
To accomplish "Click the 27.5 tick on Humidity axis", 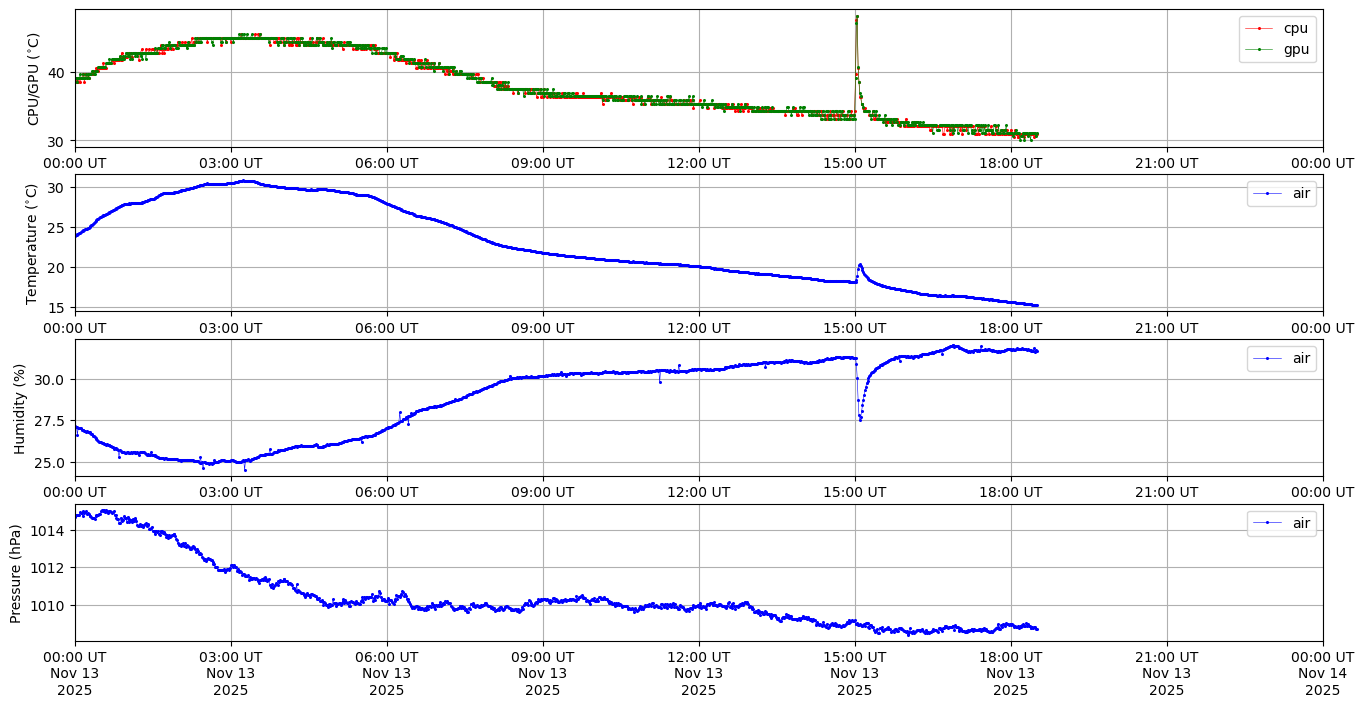I will tap(51, 421).
